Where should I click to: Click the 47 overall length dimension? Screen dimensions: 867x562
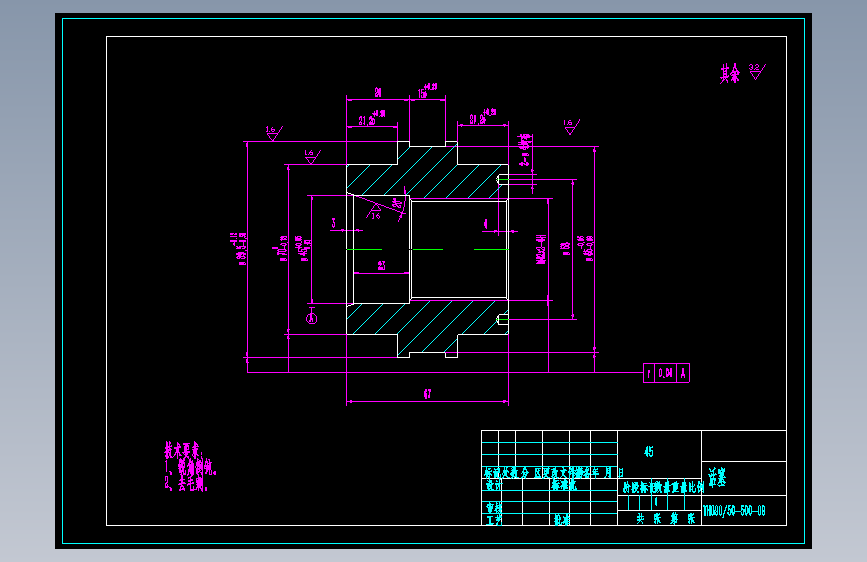pyautogui.click(x=427, y=394)
